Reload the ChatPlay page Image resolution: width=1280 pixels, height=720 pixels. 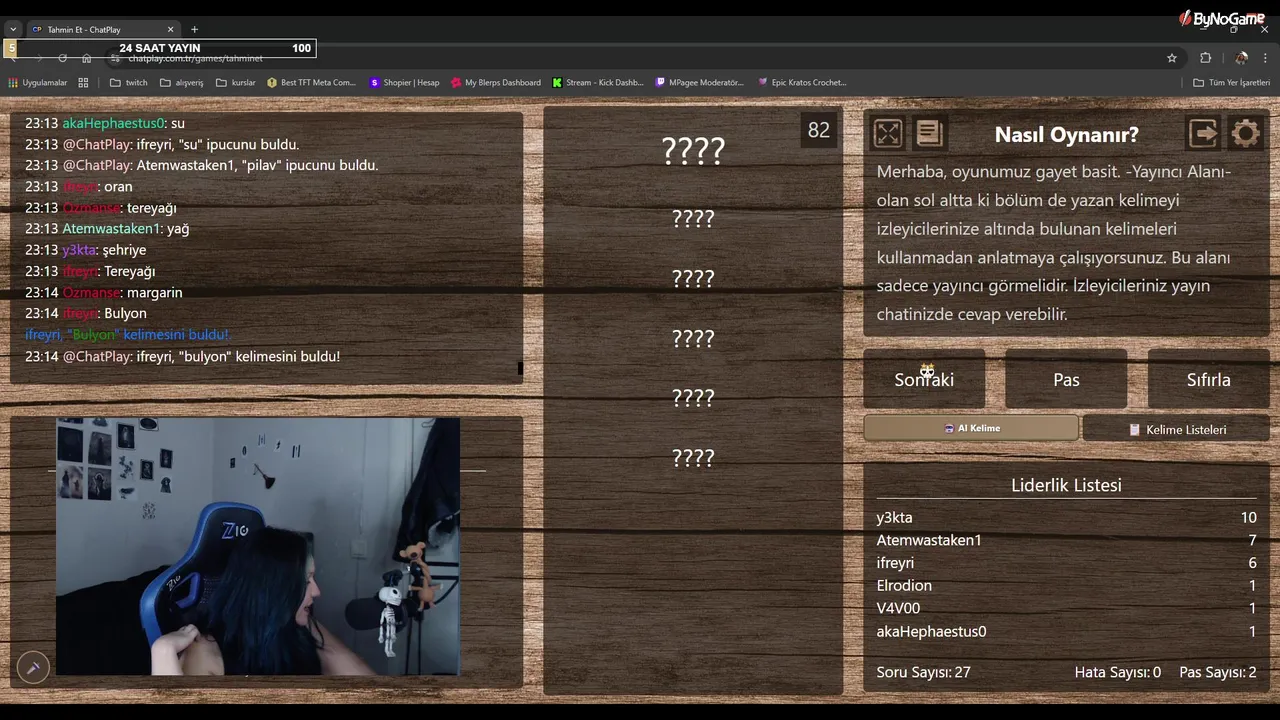[x=62, y=58]
